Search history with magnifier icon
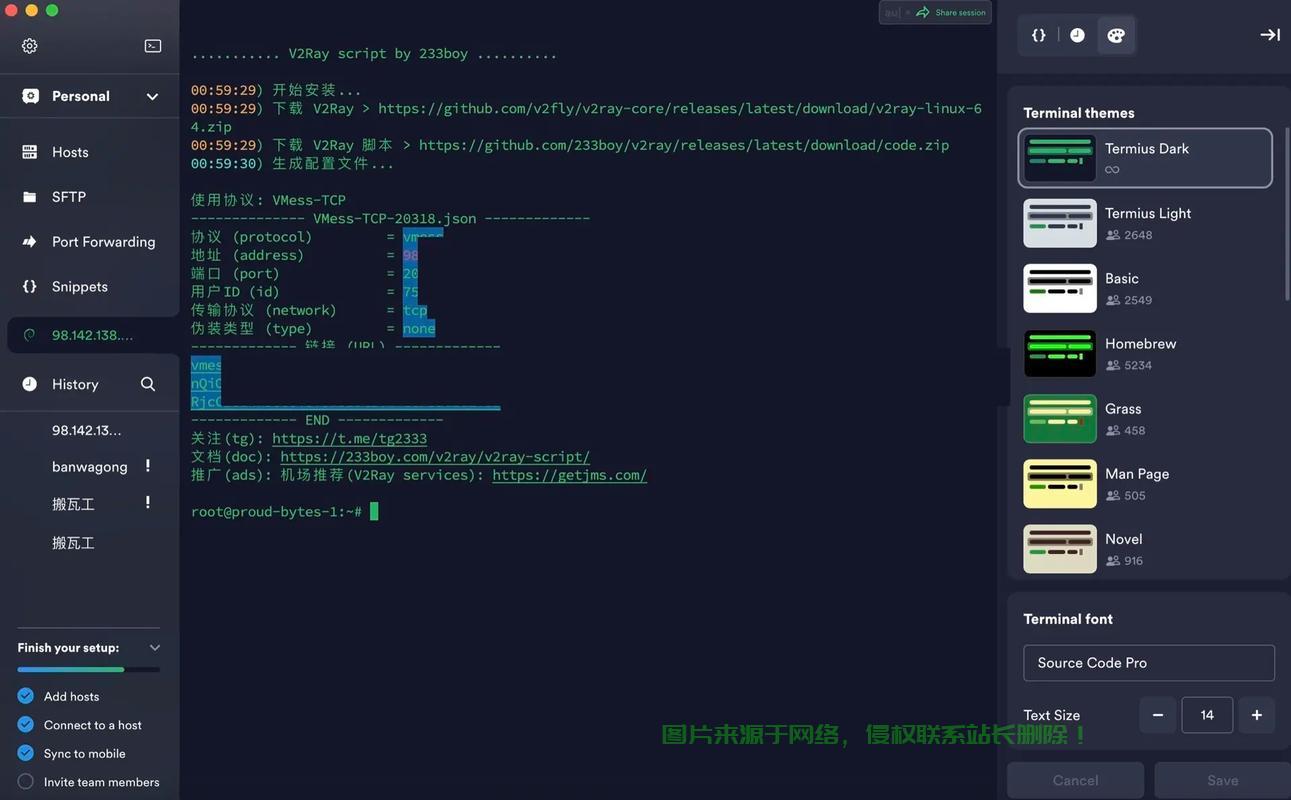1291x800 pixels. 148,384
